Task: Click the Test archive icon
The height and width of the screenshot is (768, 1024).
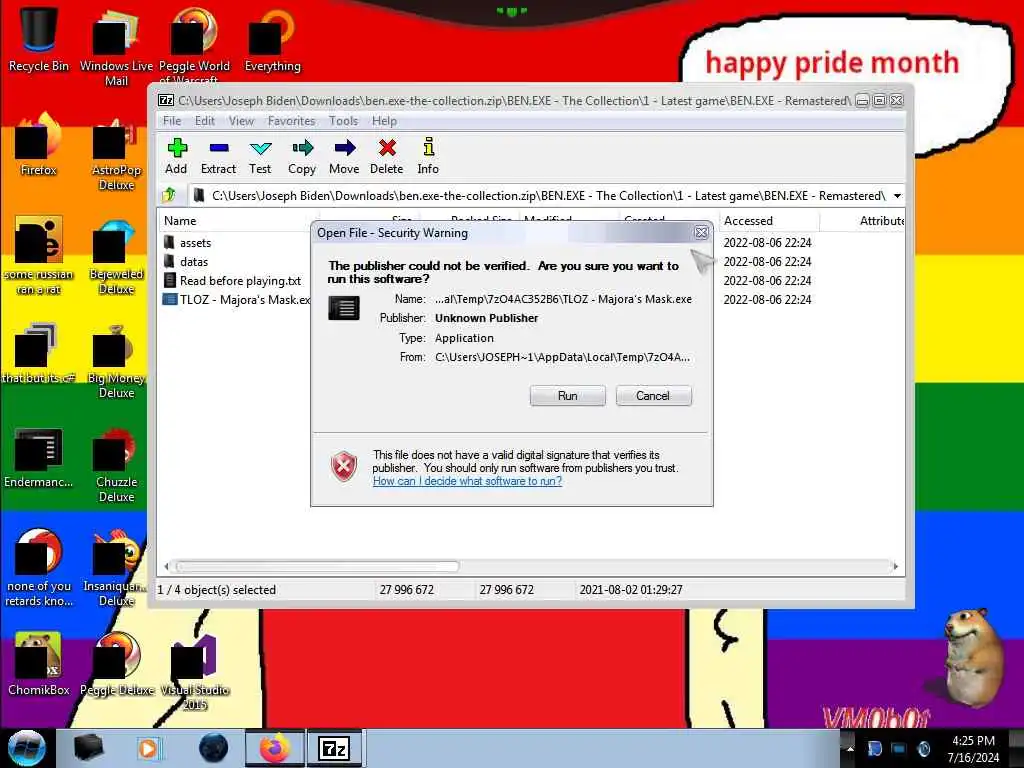Action: coord(260,155)
